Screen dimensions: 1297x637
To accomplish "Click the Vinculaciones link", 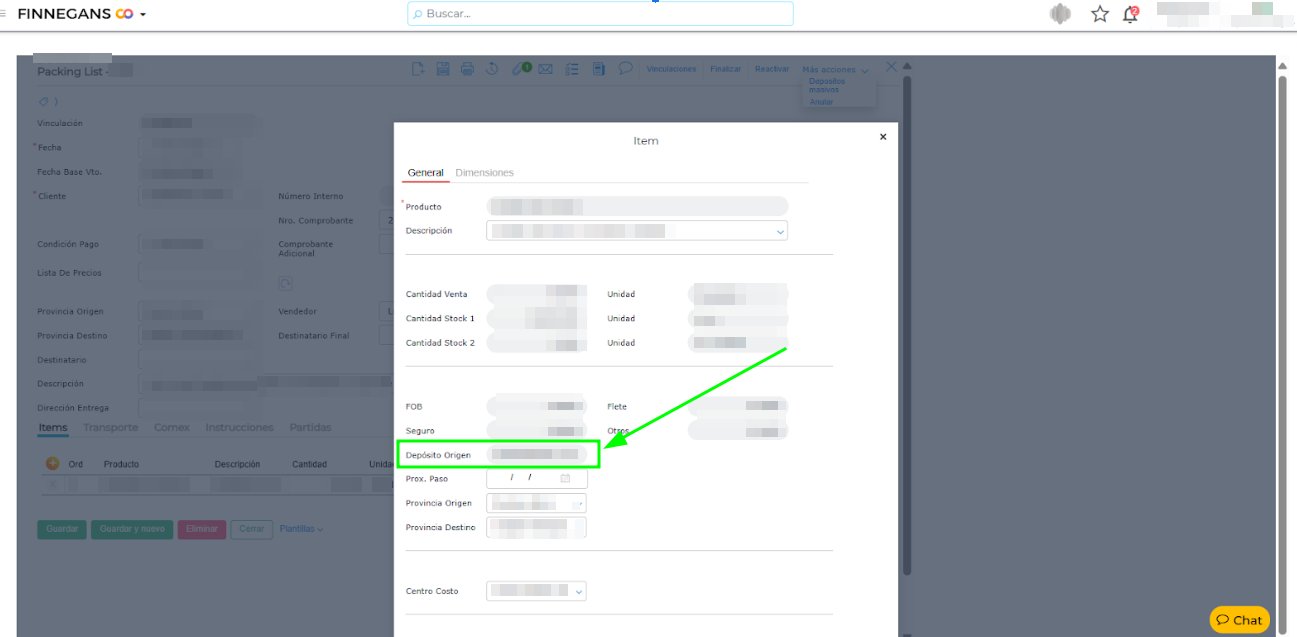I will pyautogui.click(x=671, y=69).
